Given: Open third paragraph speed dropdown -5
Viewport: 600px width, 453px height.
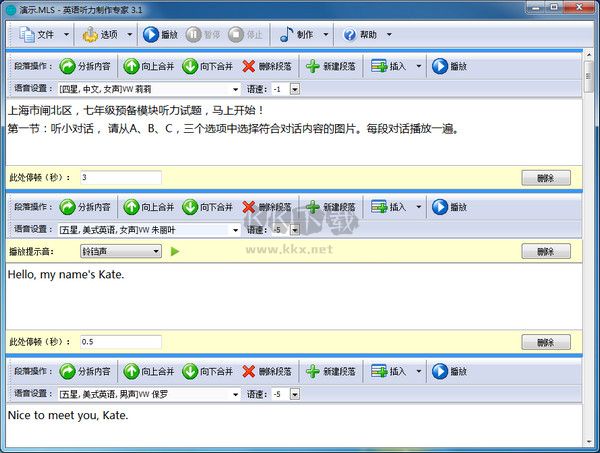Looking at the screenshot, I should 294,394.
